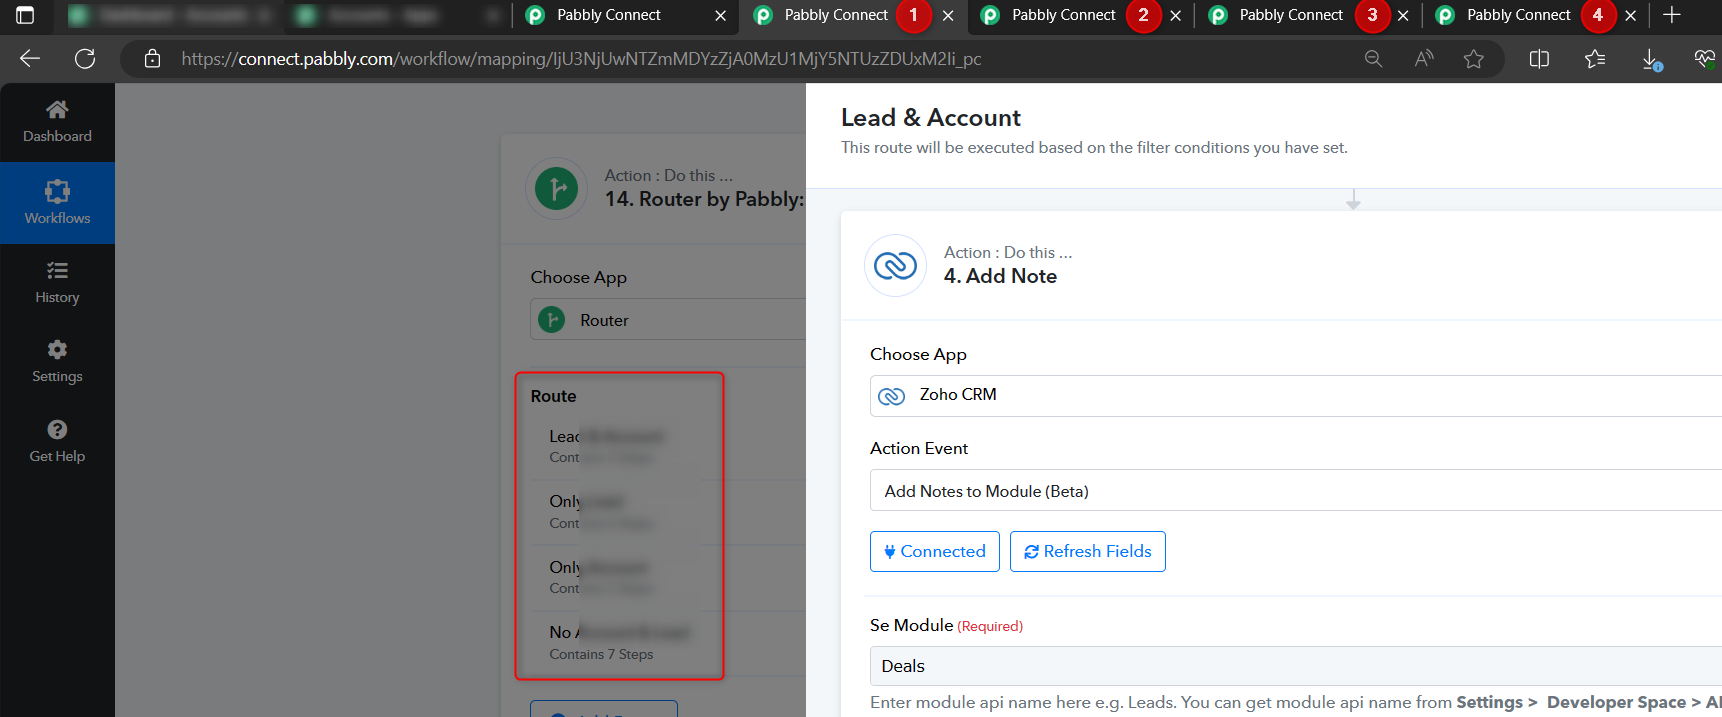Image resolution: width=1722 pixels, height=717 pixels.
Task: Click the Zoho CRM icon of Add Note step
Action: click(x=895, y=265)
